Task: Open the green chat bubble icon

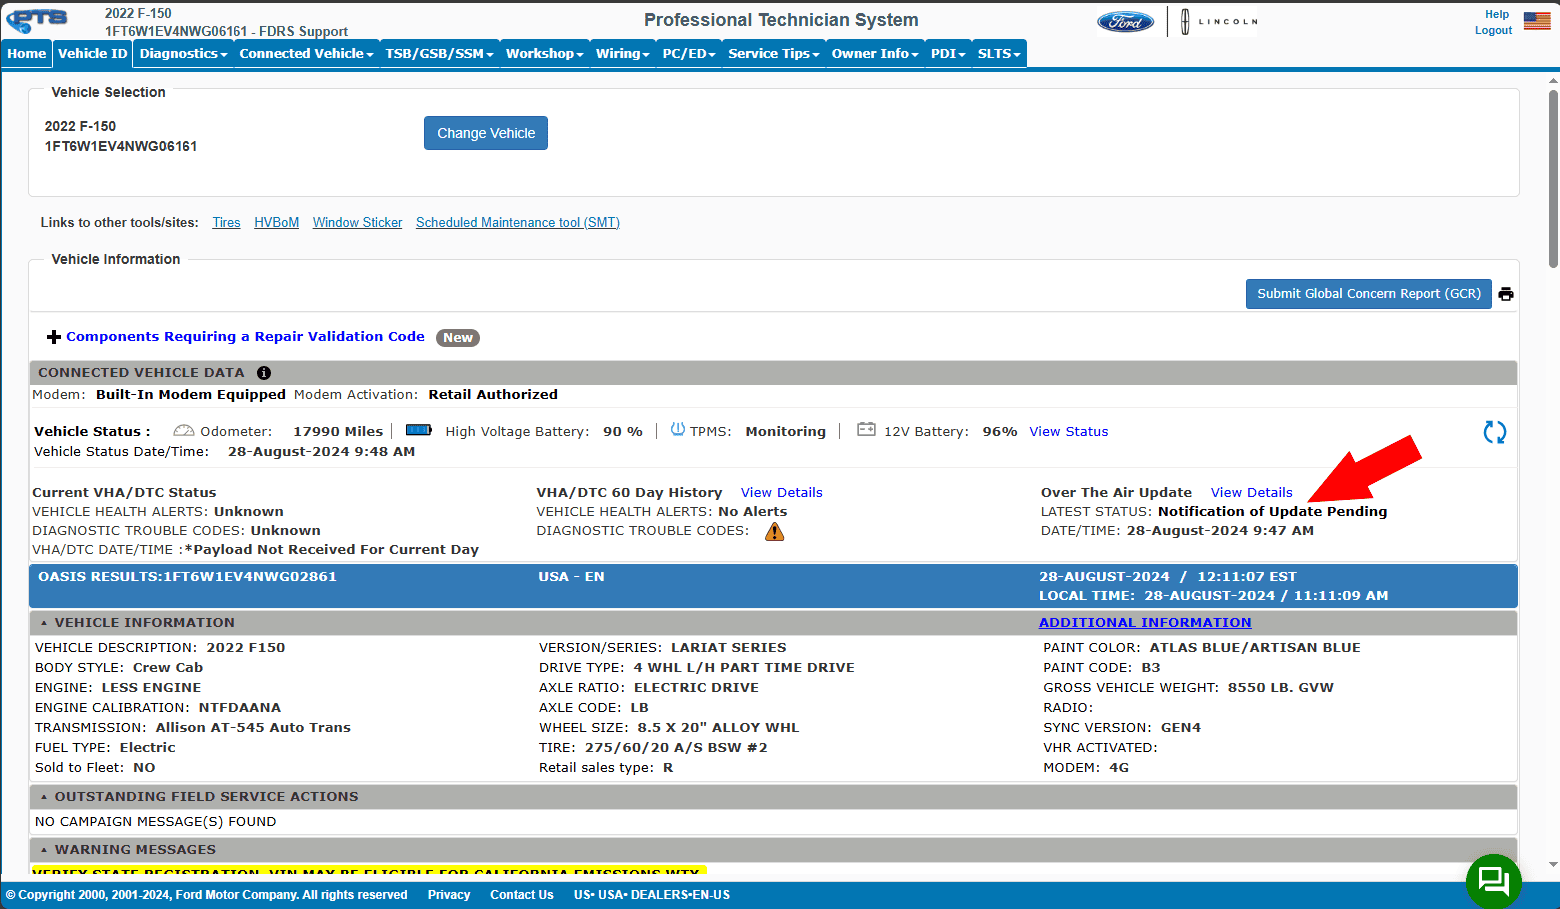Action: pos(1494,881)
